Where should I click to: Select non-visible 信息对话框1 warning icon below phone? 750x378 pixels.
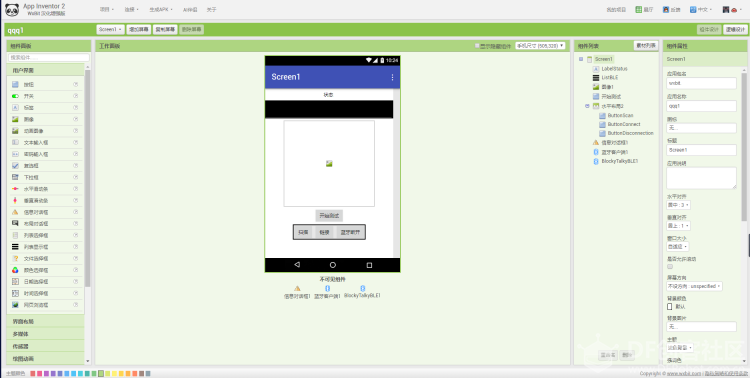click(297, 289)
